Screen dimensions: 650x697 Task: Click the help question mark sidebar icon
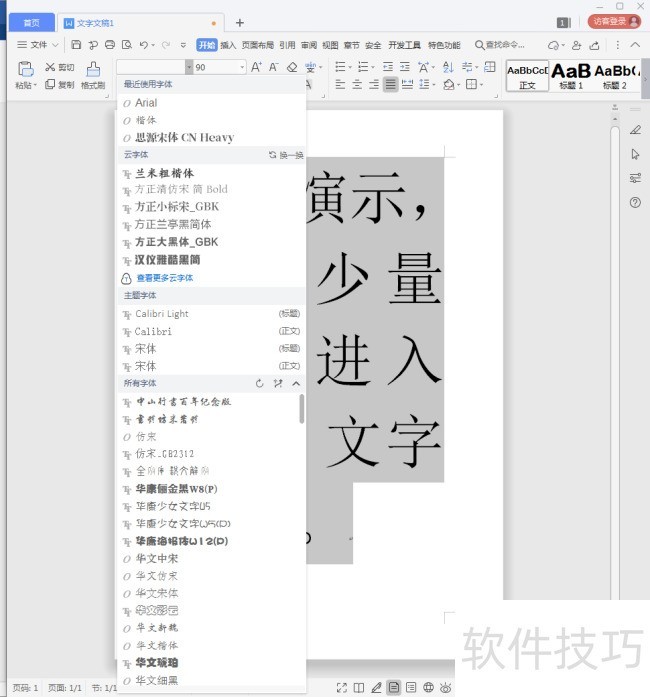point(635,203)
